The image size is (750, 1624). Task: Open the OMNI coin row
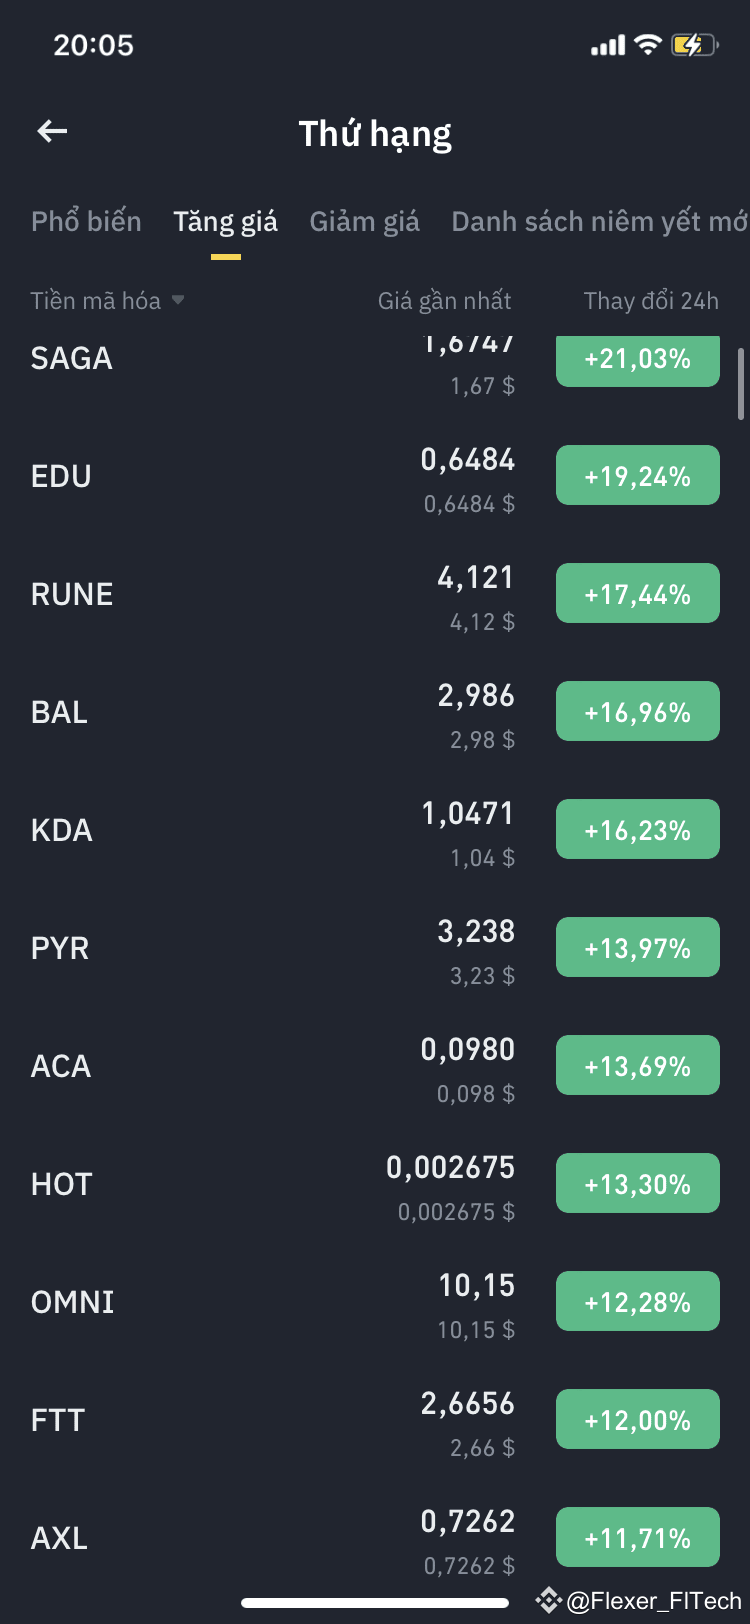[x=375, y=1302]
